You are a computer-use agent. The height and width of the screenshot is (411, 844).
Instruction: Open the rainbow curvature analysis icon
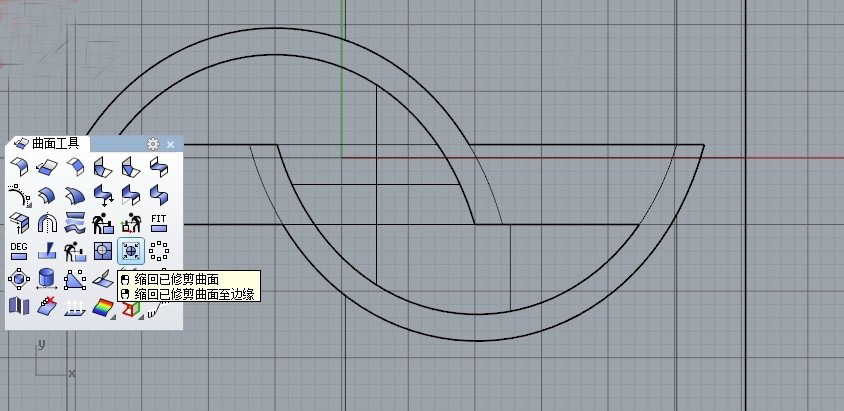tap(103, 307)
